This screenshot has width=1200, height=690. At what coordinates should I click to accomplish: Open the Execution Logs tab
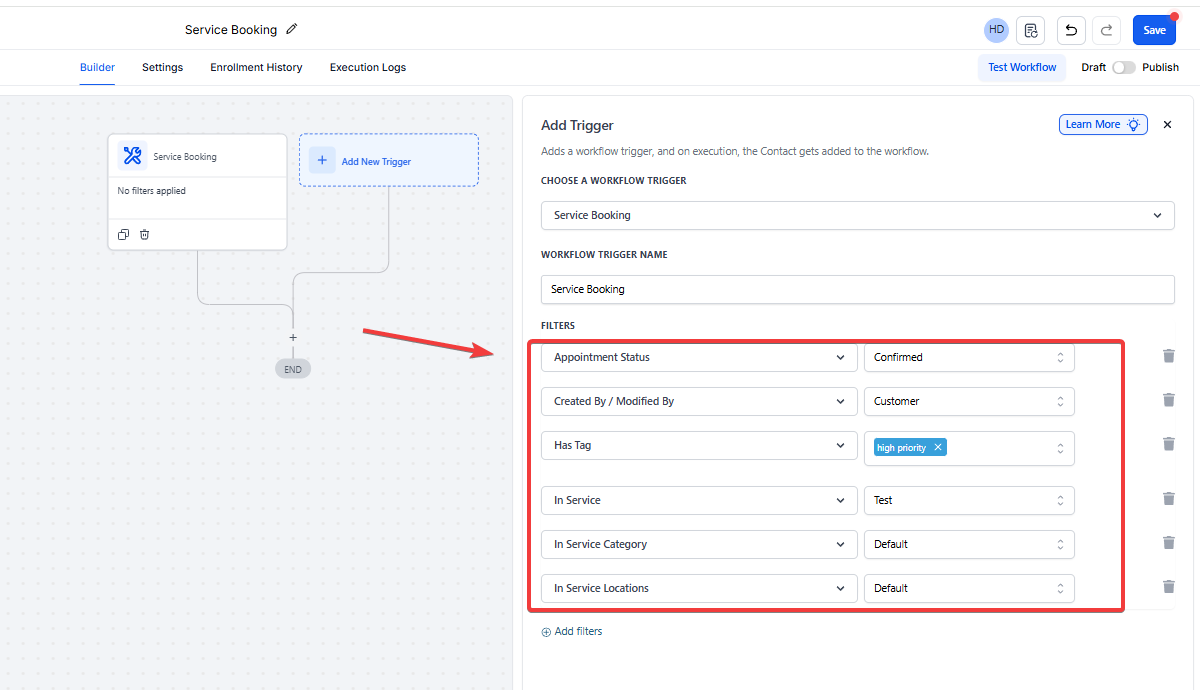367,68
